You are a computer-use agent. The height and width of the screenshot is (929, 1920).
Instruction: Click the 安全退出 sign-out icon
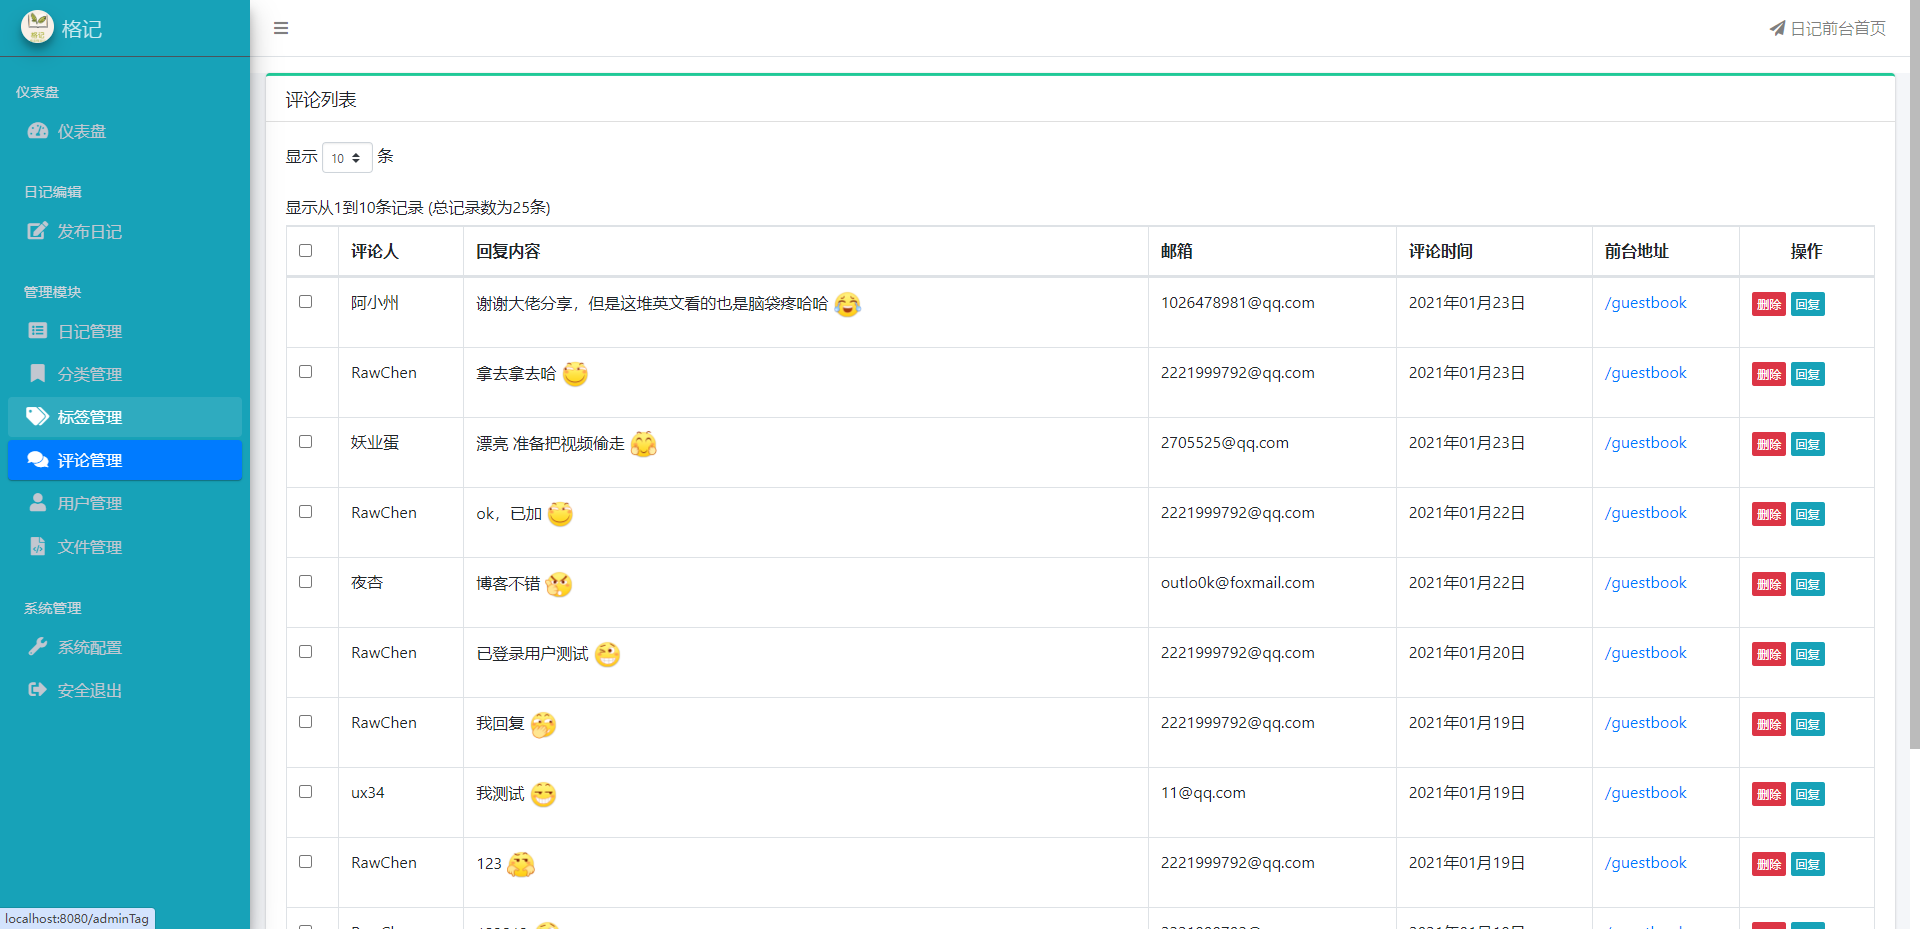coord(38,690)
